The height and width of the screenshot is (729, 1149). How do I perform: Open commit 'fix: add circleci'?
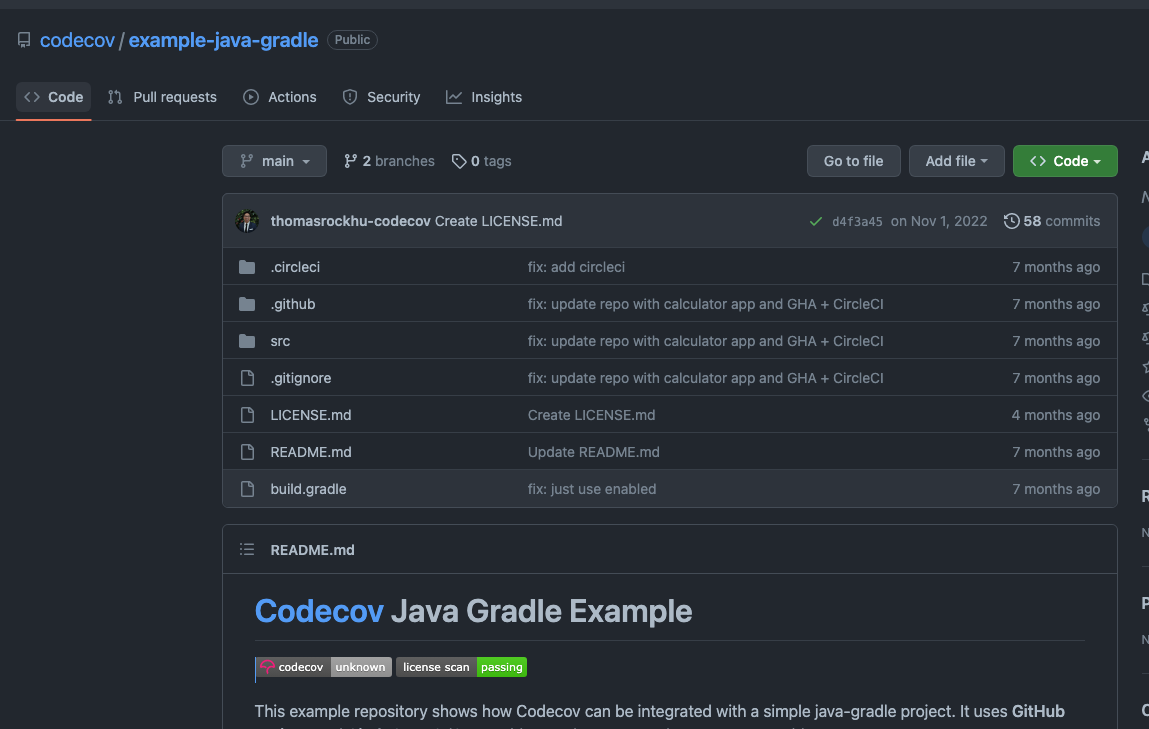click(576, 267)
